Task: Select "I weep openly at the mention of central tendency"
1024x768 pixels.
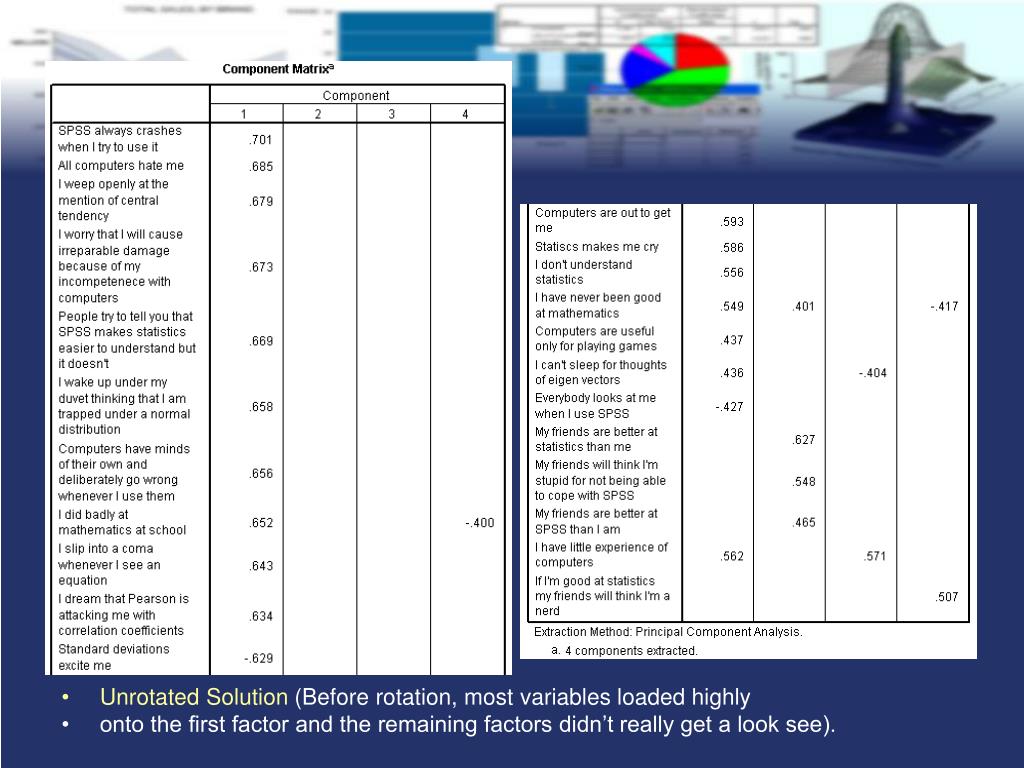Action: pos(114,200)
